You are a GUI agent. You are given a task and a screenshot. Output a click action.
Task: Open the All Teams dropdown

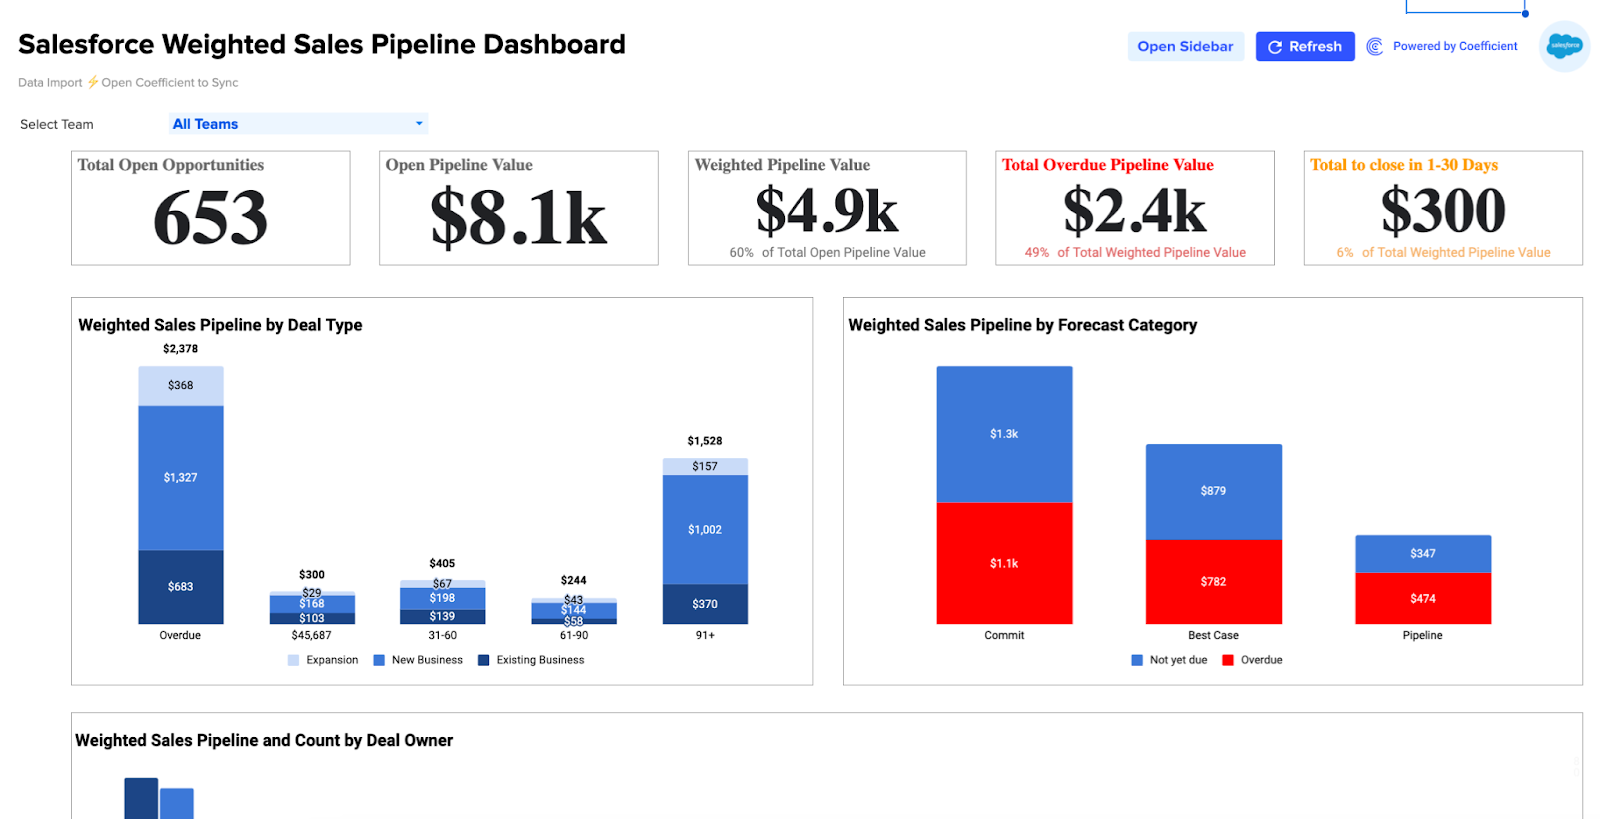[299, 124]
